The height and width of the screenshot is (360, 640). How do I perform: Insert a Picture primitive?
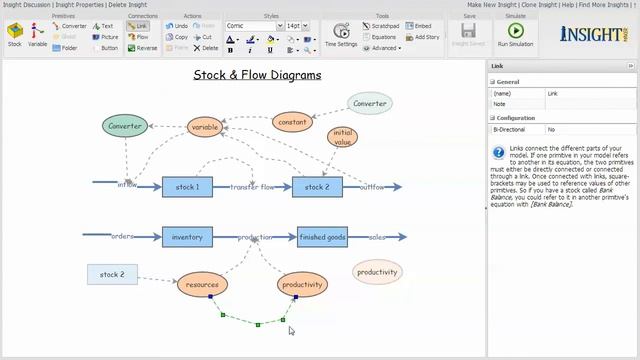pyautogui.click(x=106, y=37)
